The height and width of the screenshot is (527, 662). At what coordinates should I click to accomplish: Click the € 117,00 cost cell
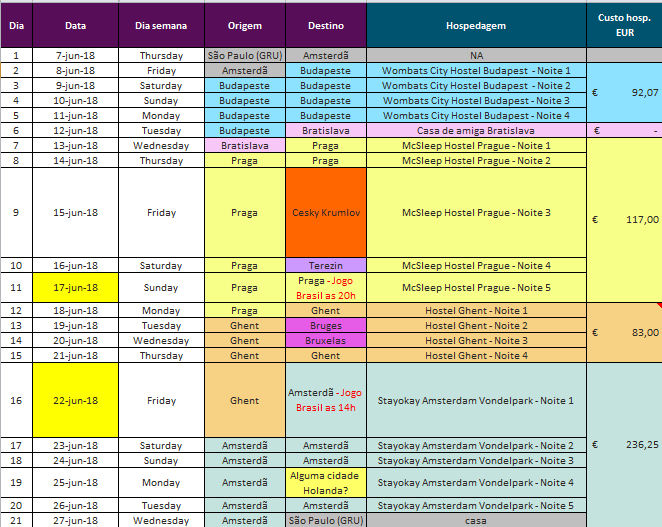pos(624,219)
